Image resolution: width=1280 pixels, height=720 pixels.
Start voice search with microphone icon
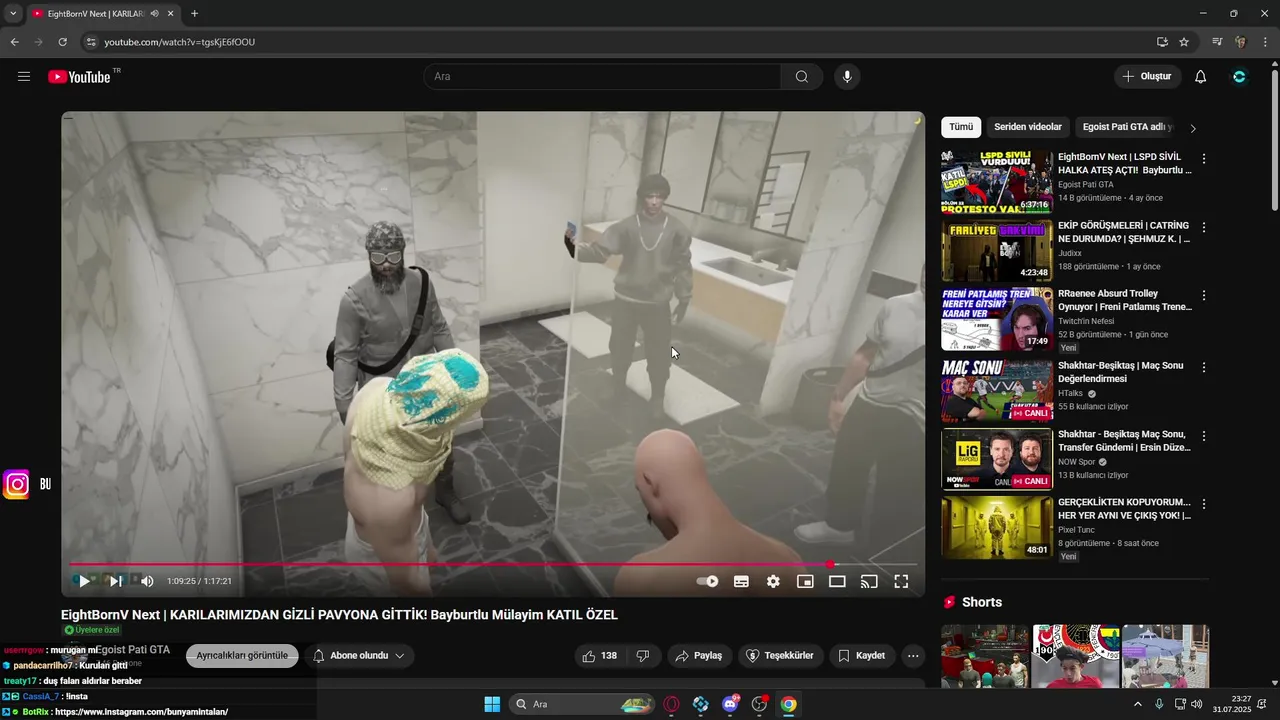[847, 77]
